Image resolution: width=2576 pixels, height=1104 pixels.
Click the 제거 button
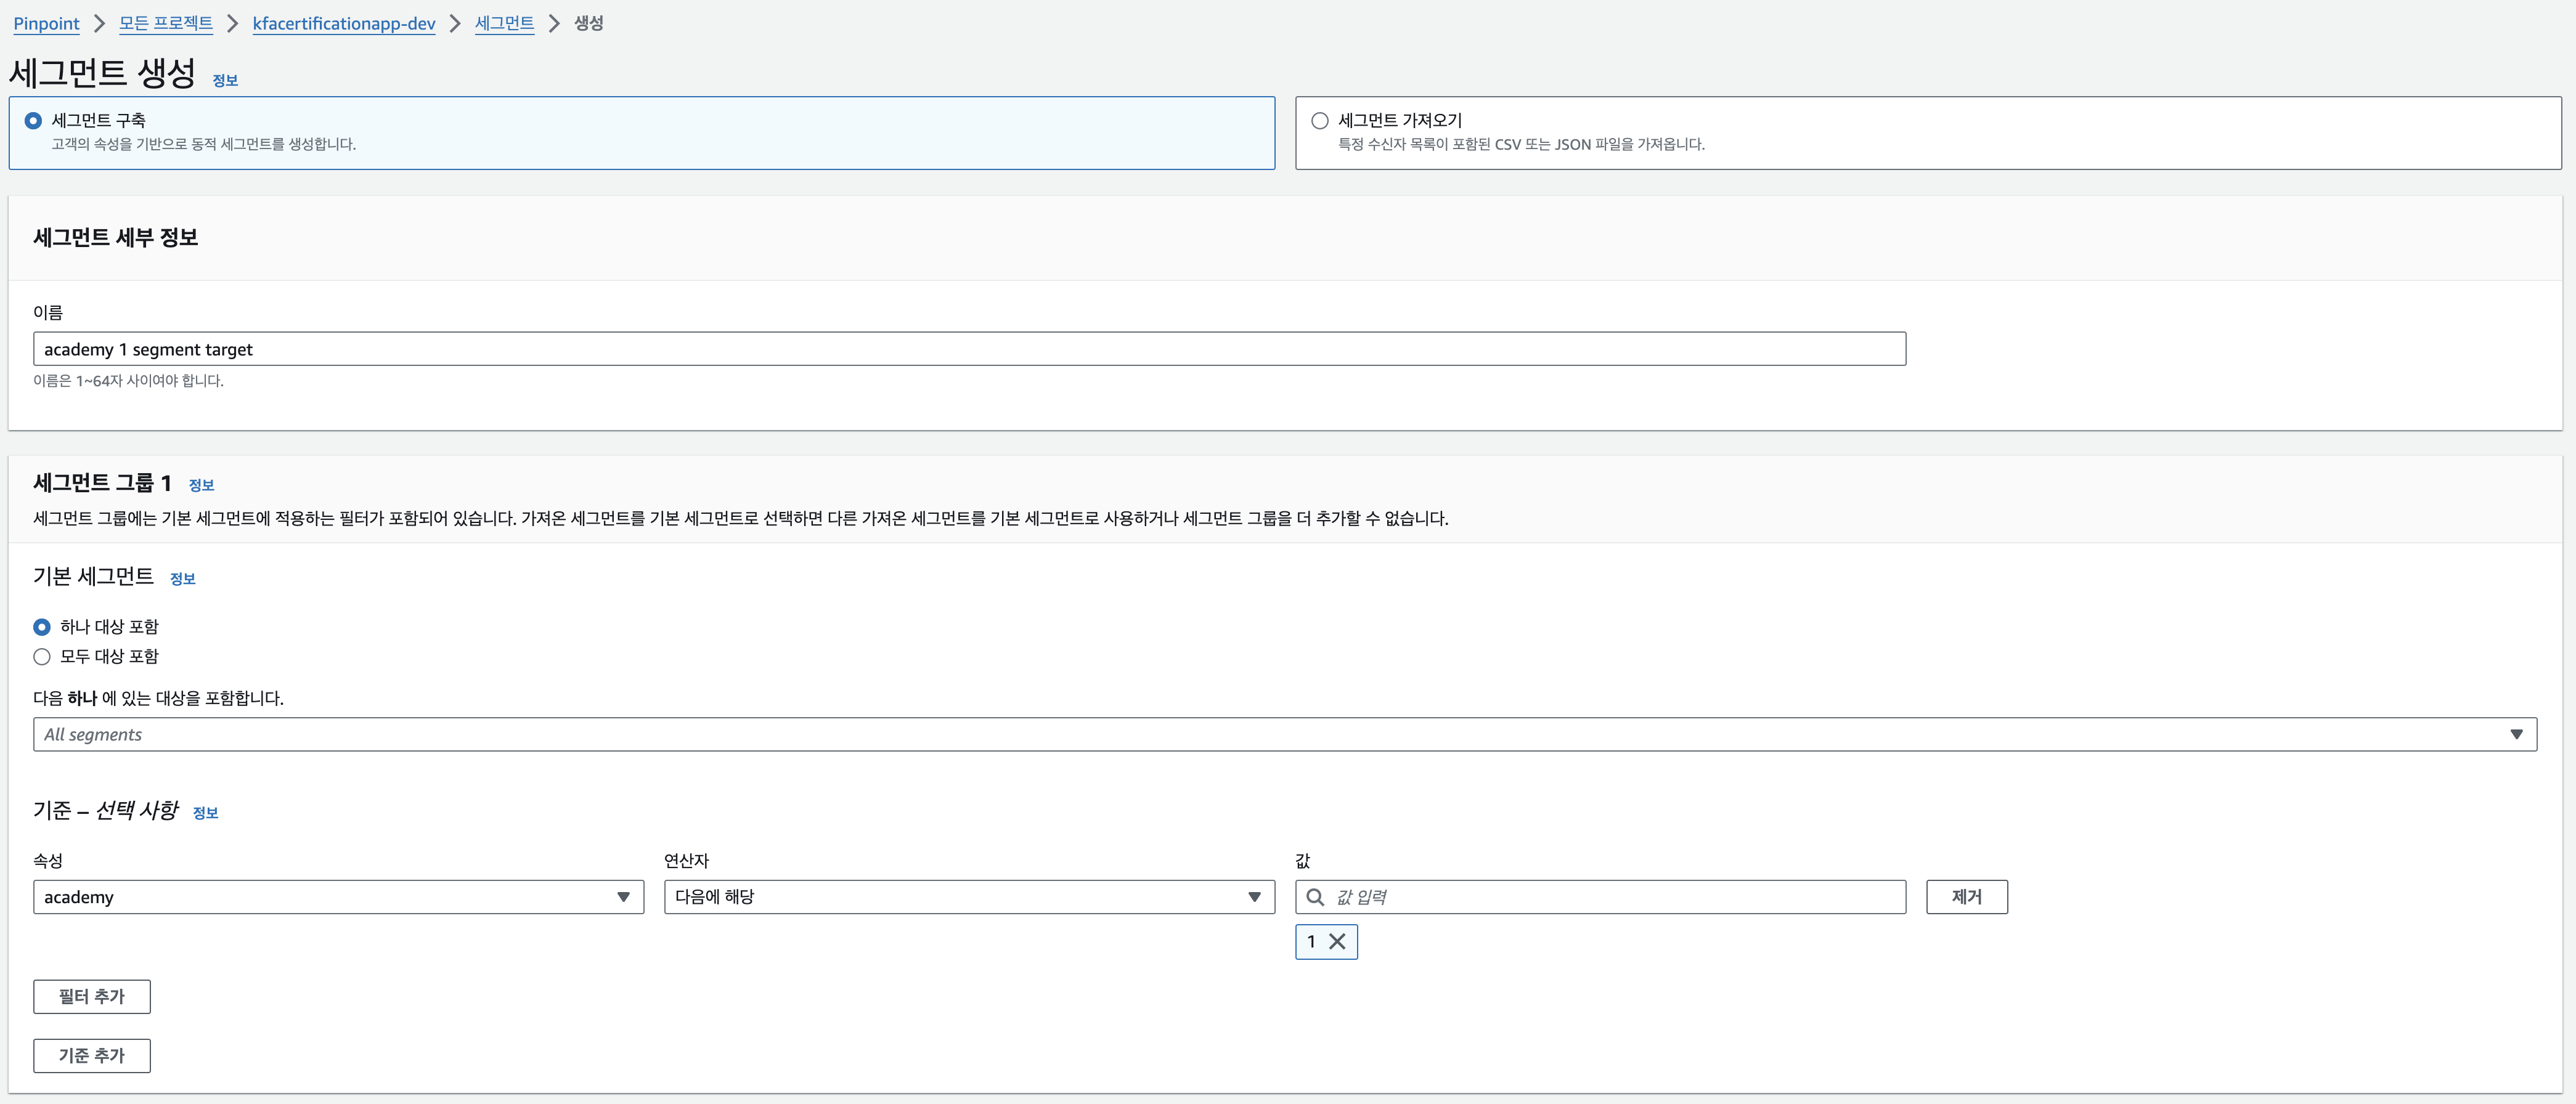point(1966,897)
